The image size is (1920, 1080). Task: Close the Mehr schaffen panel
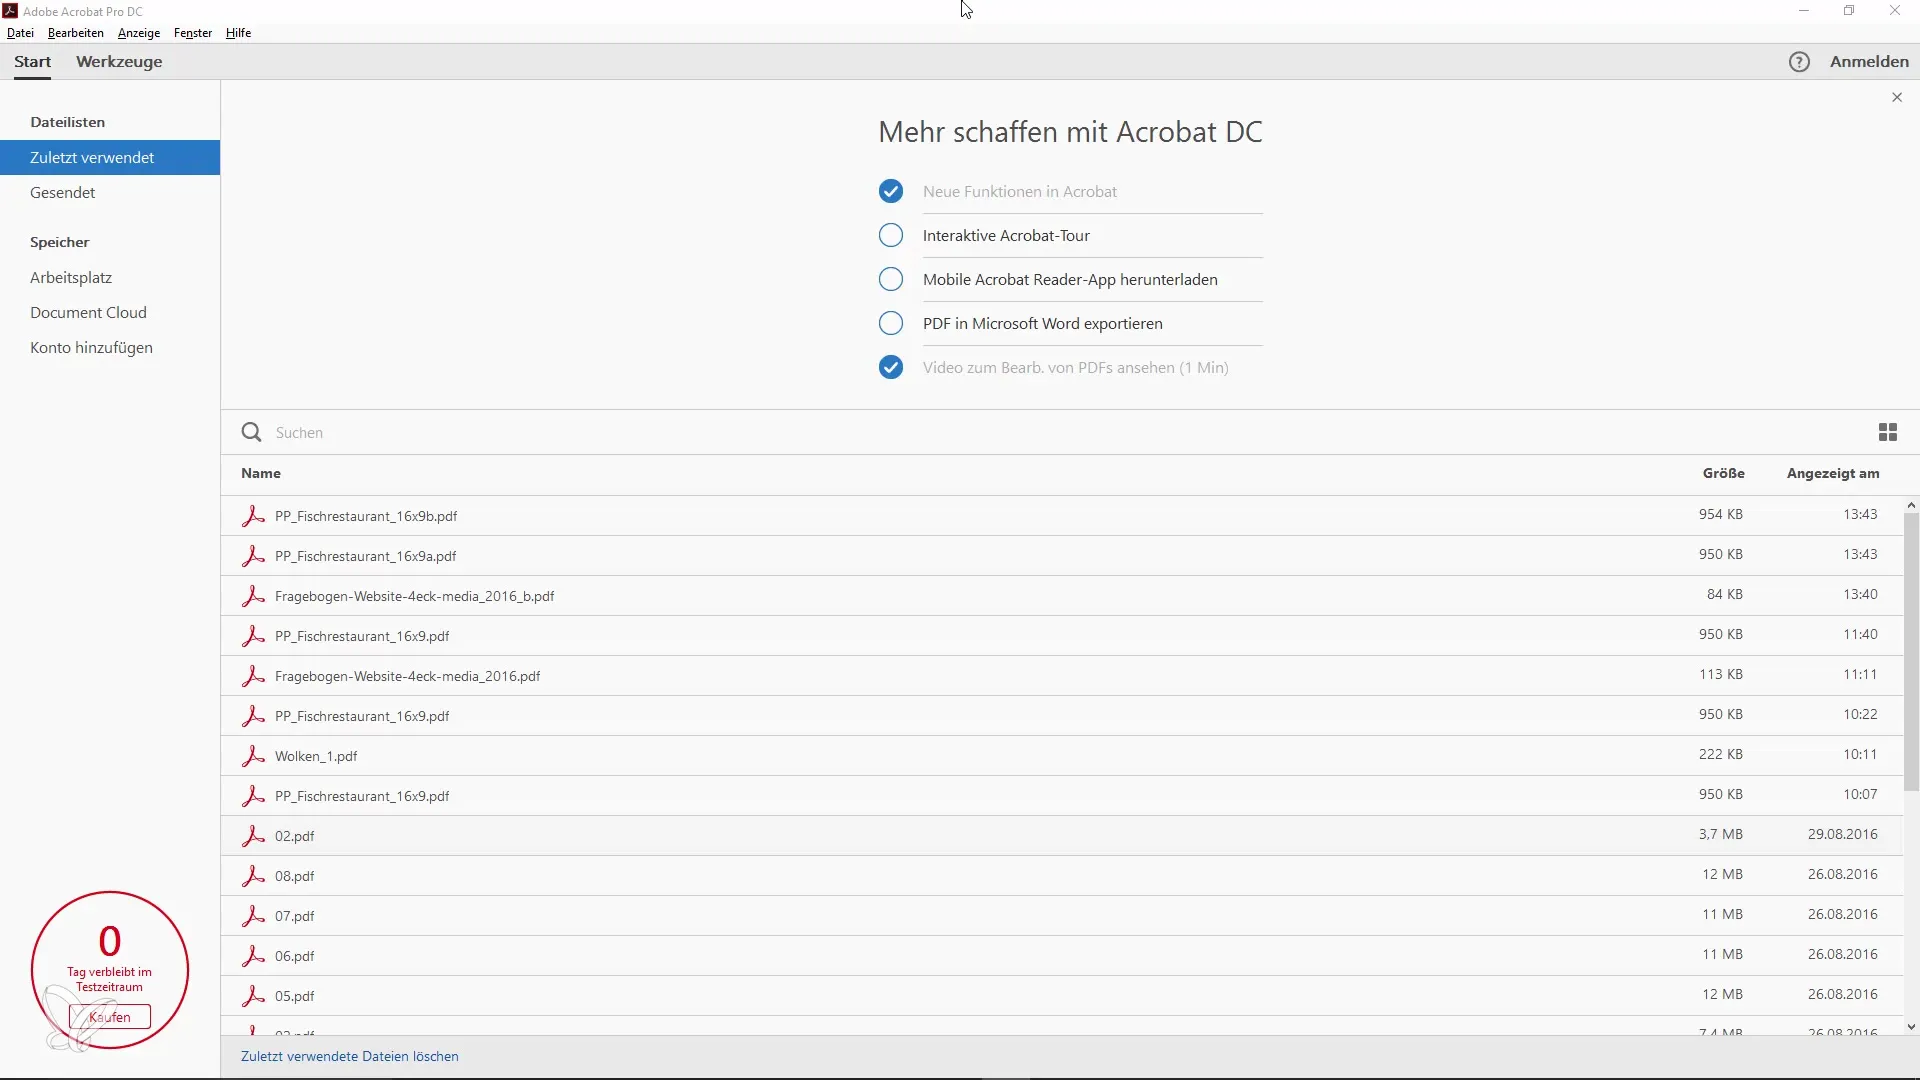tap(1897, 97)
